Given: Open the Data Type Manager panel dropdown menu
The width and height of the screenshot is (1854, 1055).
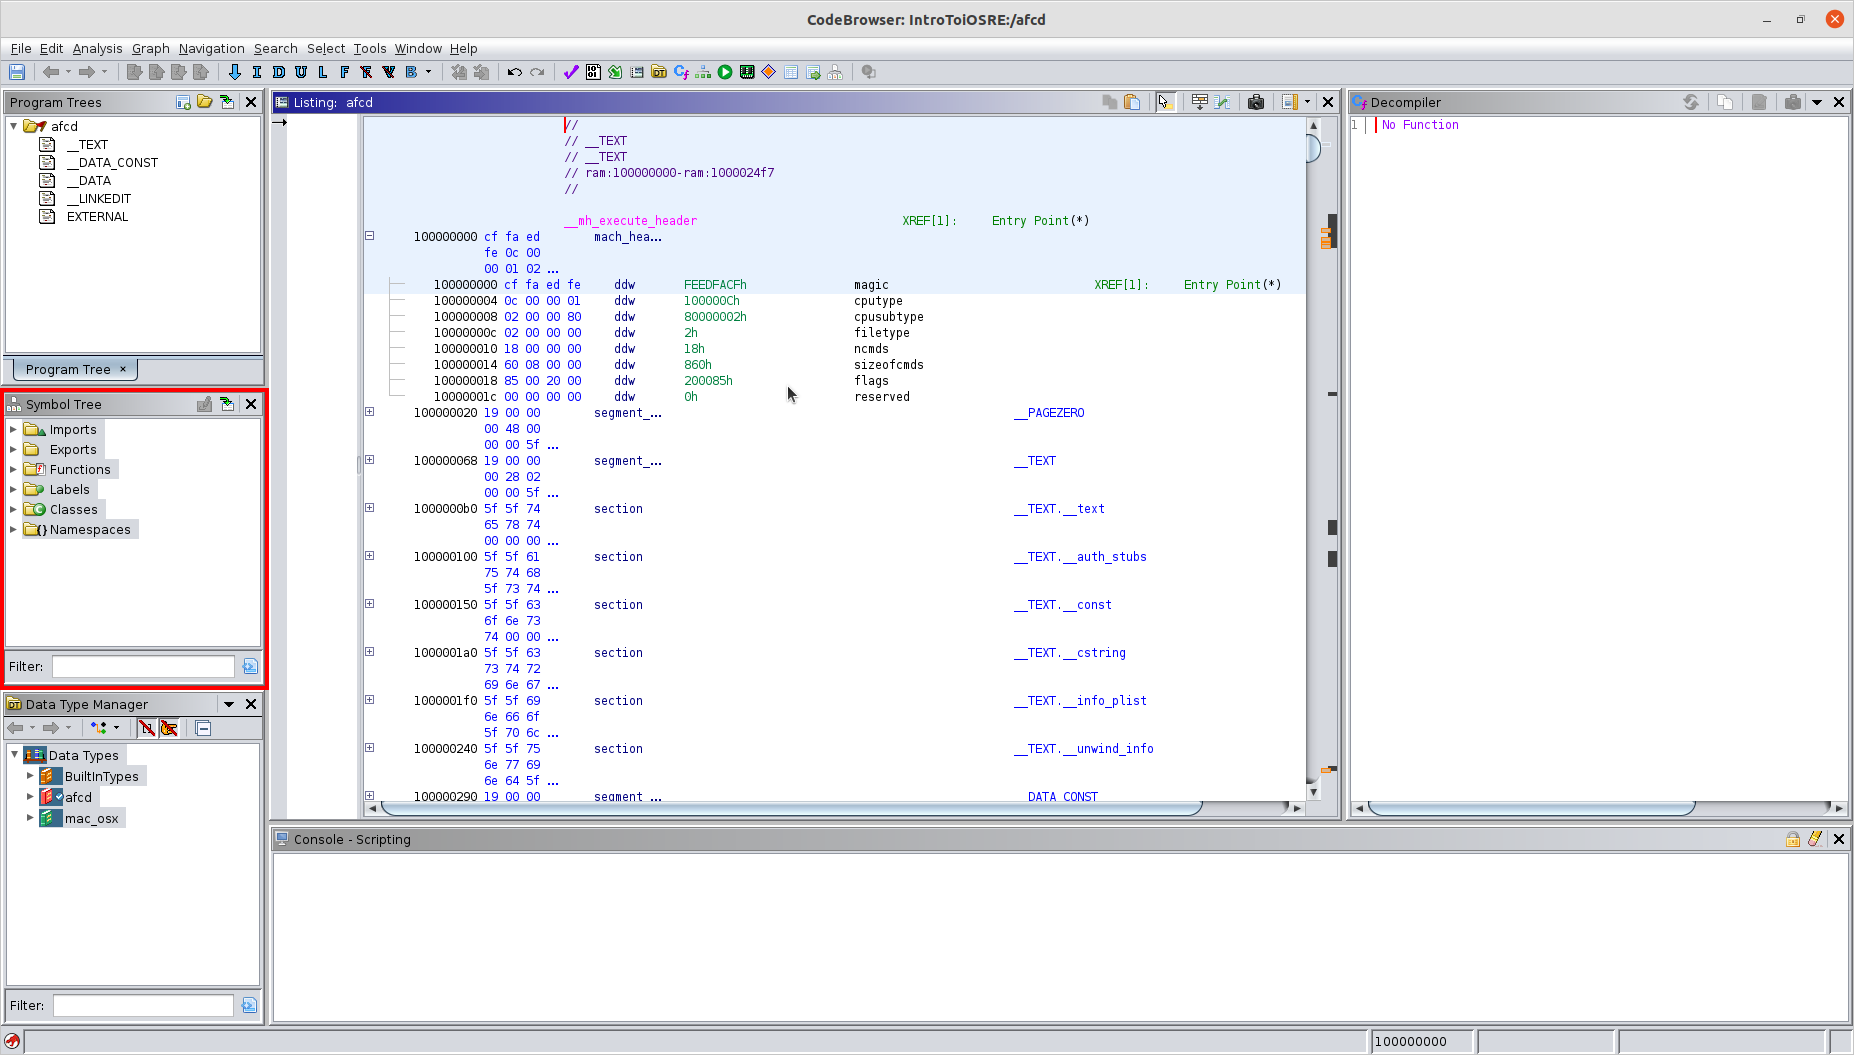Looking at the screenshot, I should click(228, 704).
